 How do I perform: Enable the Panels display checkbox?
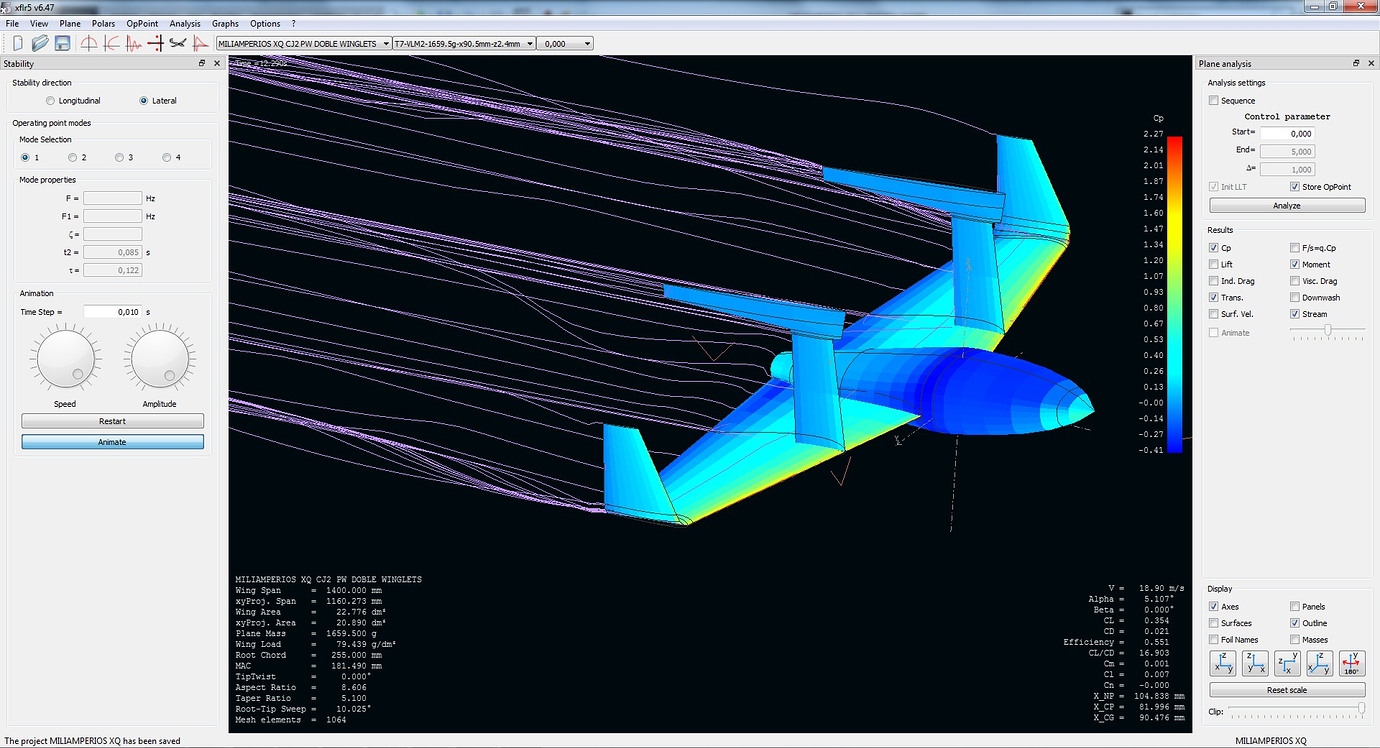click(x=1293, y=606)
